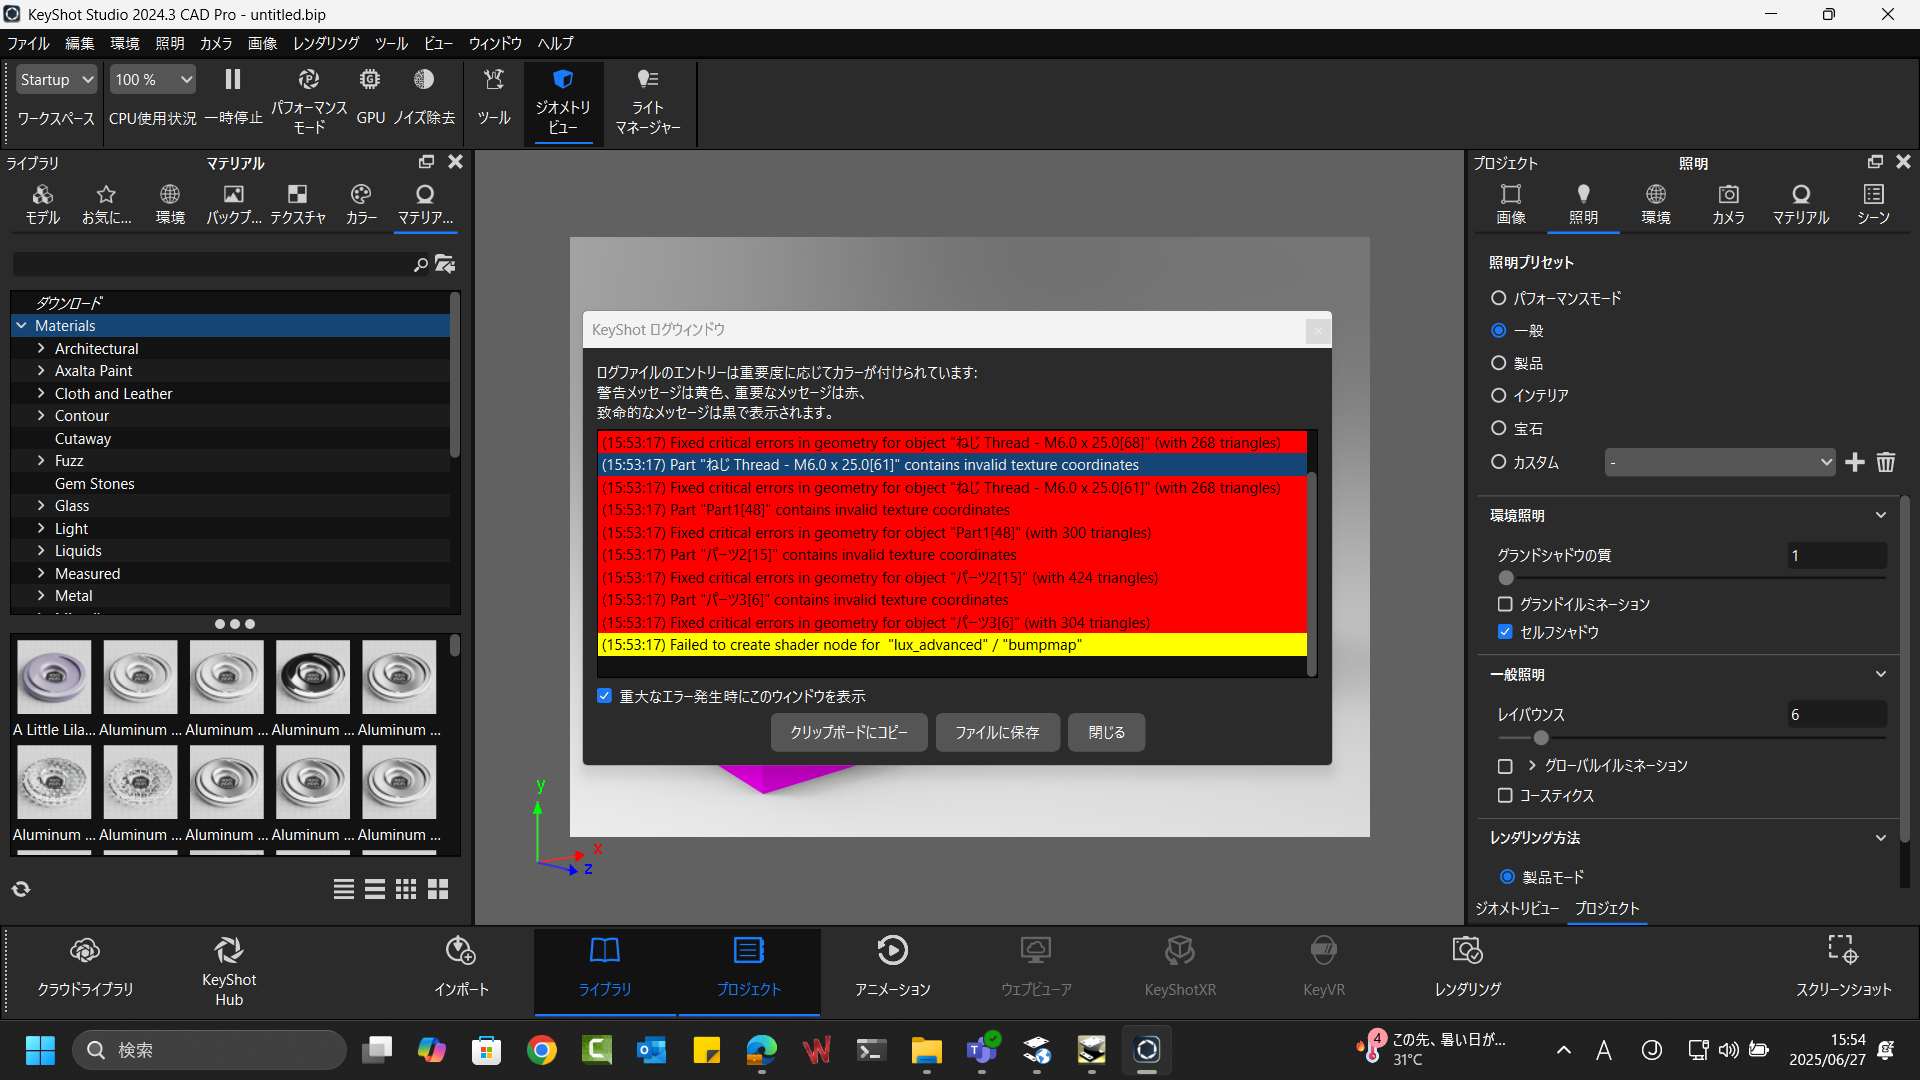This screenshot has height=1080, width=1920.
Task: Enable グランドイルミネーション checkbox
Action: [x=1505, y=604]
